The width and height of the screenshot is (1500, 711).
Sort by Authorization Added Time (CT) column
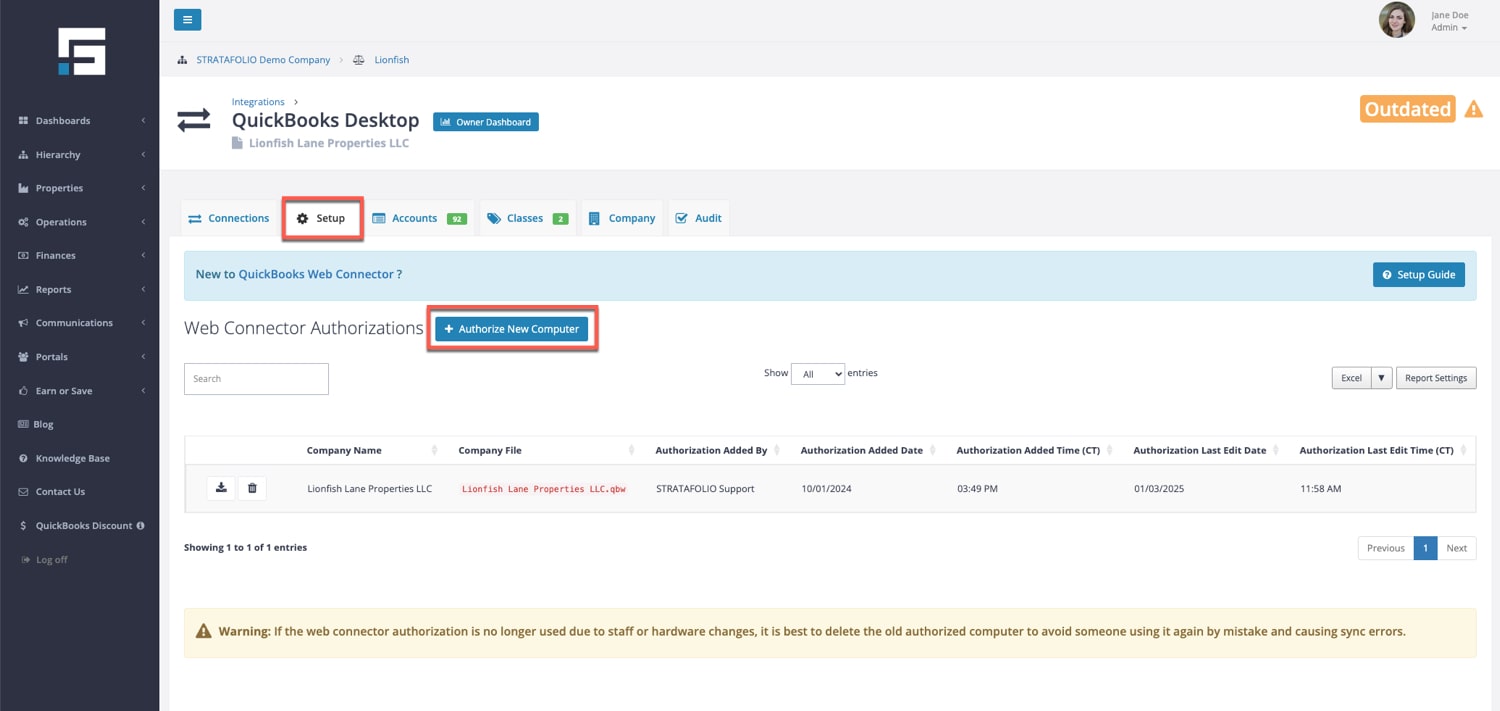[1034, 450]
